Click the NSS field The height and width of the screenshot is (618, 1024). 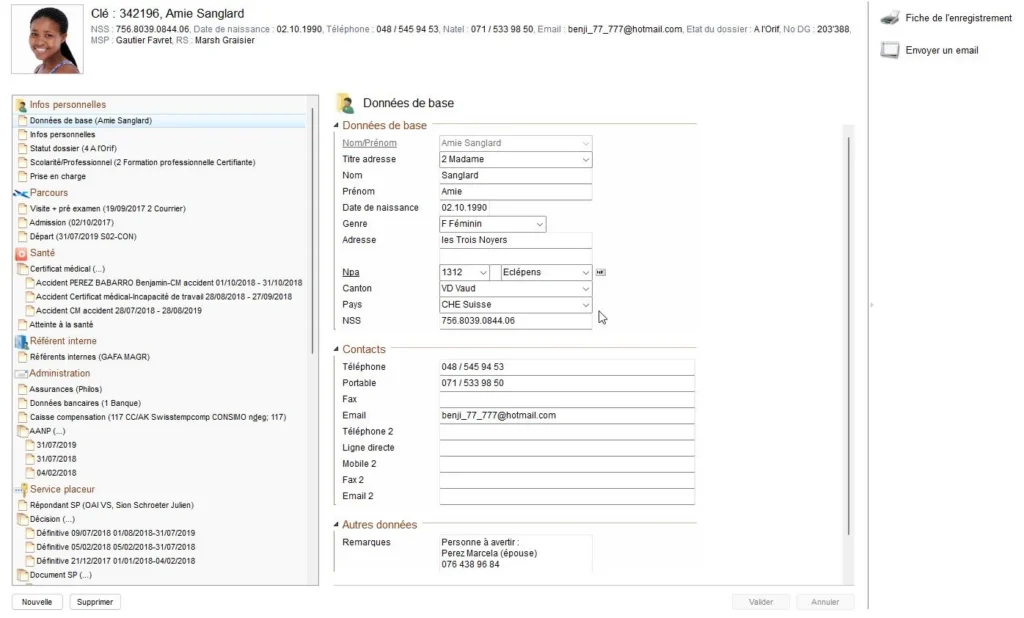[x=515, y=321]
